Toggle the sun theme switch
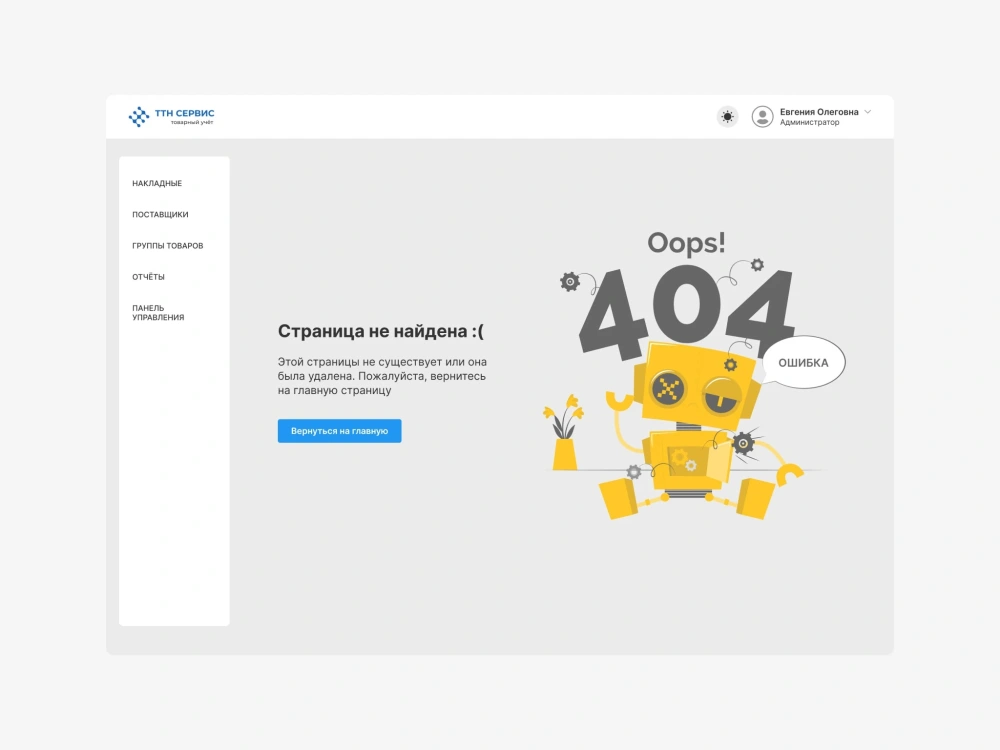 [x=727, y=117]
